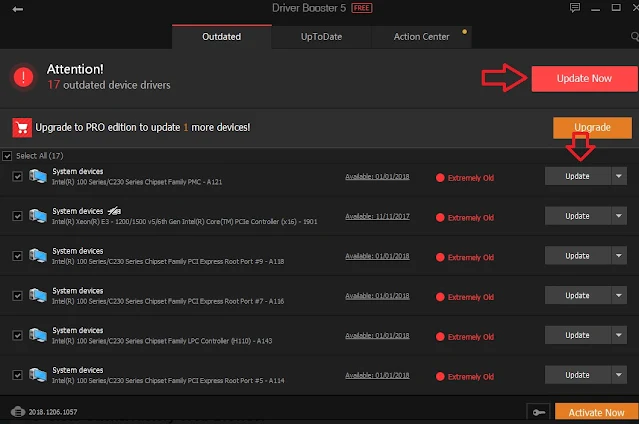Click the device icon for LPC Controller (H110) - A143

pyautogui.click(x=37, y=335)
